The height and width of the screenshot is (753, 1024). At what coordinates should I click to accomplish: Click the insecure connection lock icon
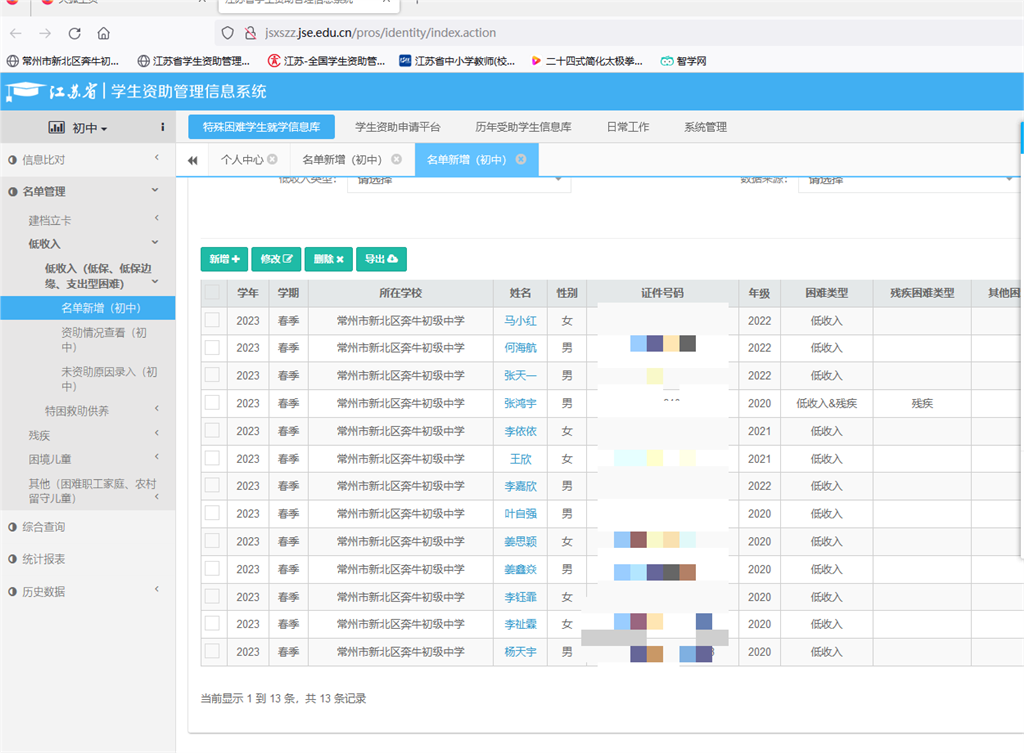[250, 33]
